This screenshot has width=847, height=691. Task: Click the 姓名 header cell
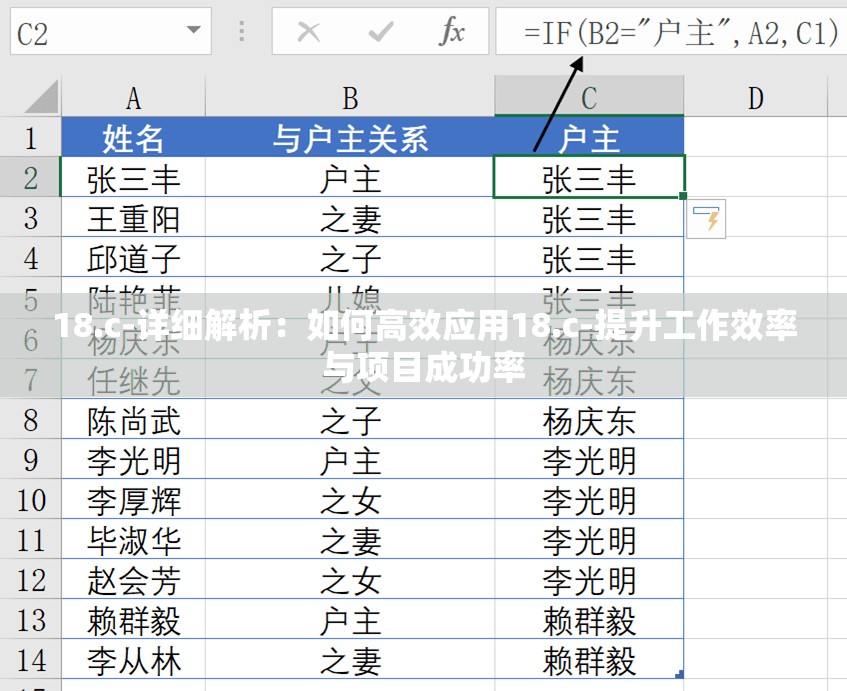(134, 138)
